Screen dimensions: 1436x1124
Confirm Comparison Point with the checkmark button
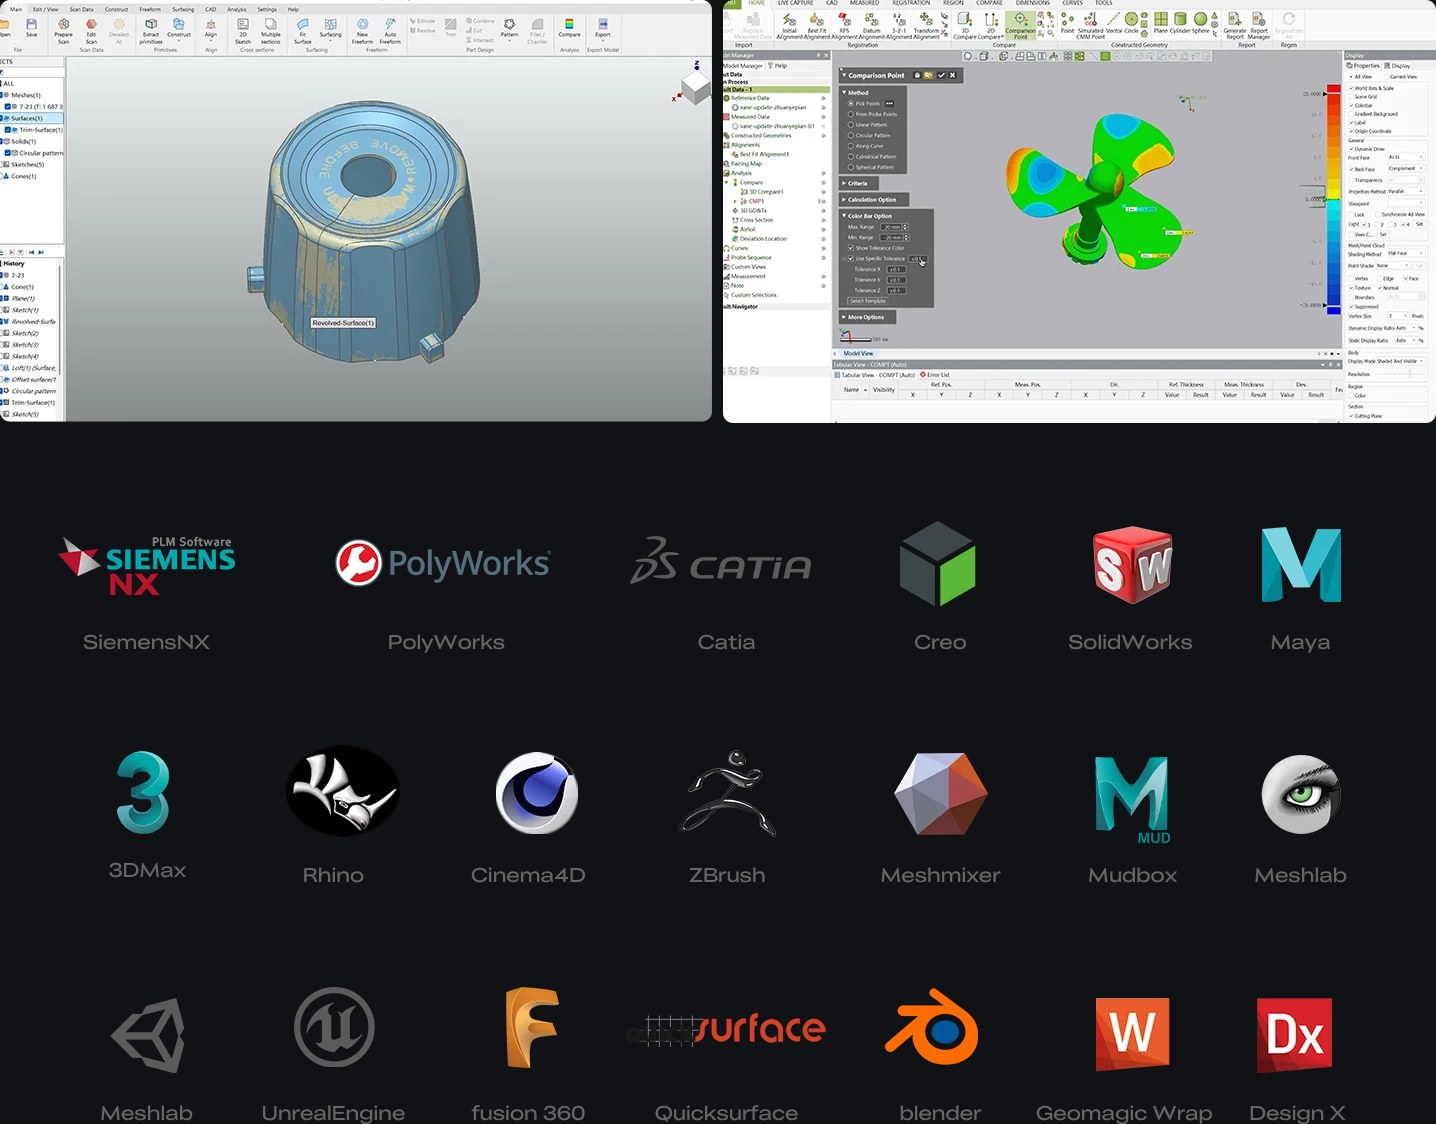(x=941, y=75)
